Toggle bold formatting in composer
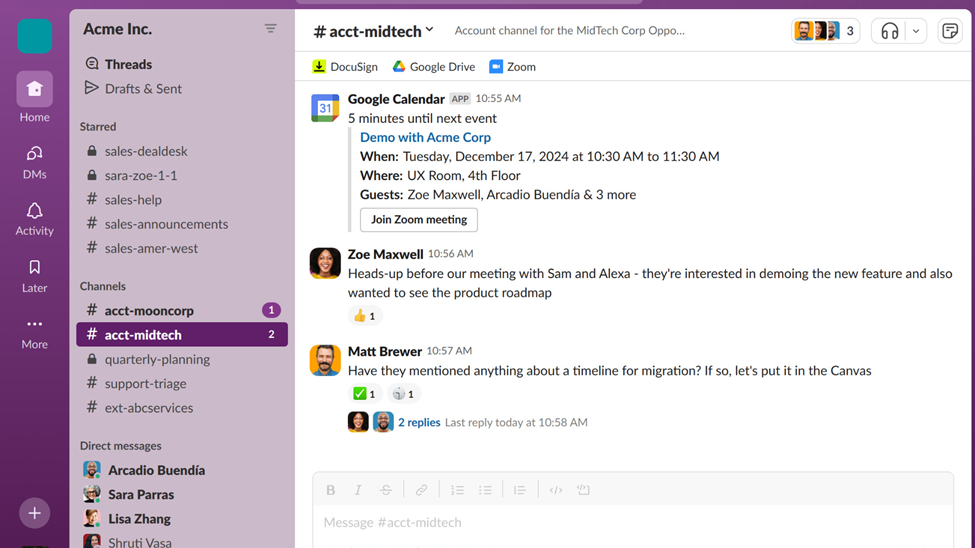This screenshot has height=548, width=975. click(331, 490)
